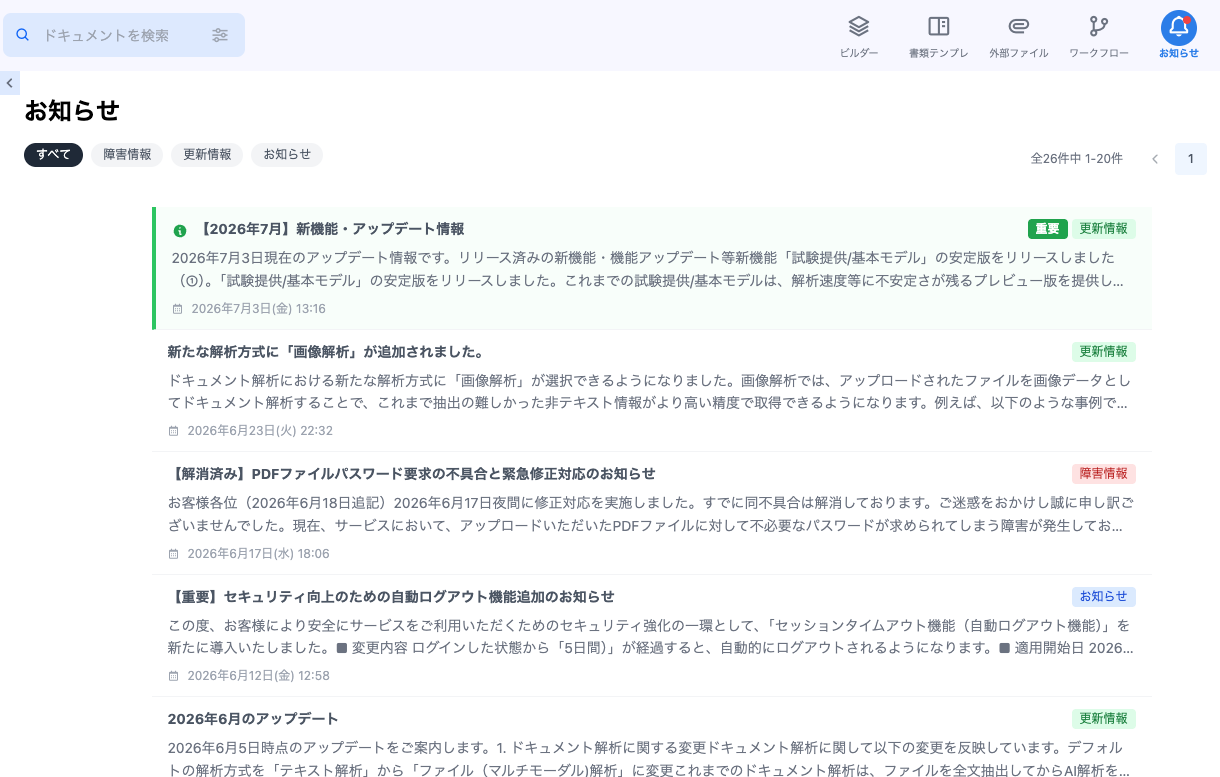Select the 更新情報 filter tab
This screenshot has height=777, width=1220.
coord(207,155)
